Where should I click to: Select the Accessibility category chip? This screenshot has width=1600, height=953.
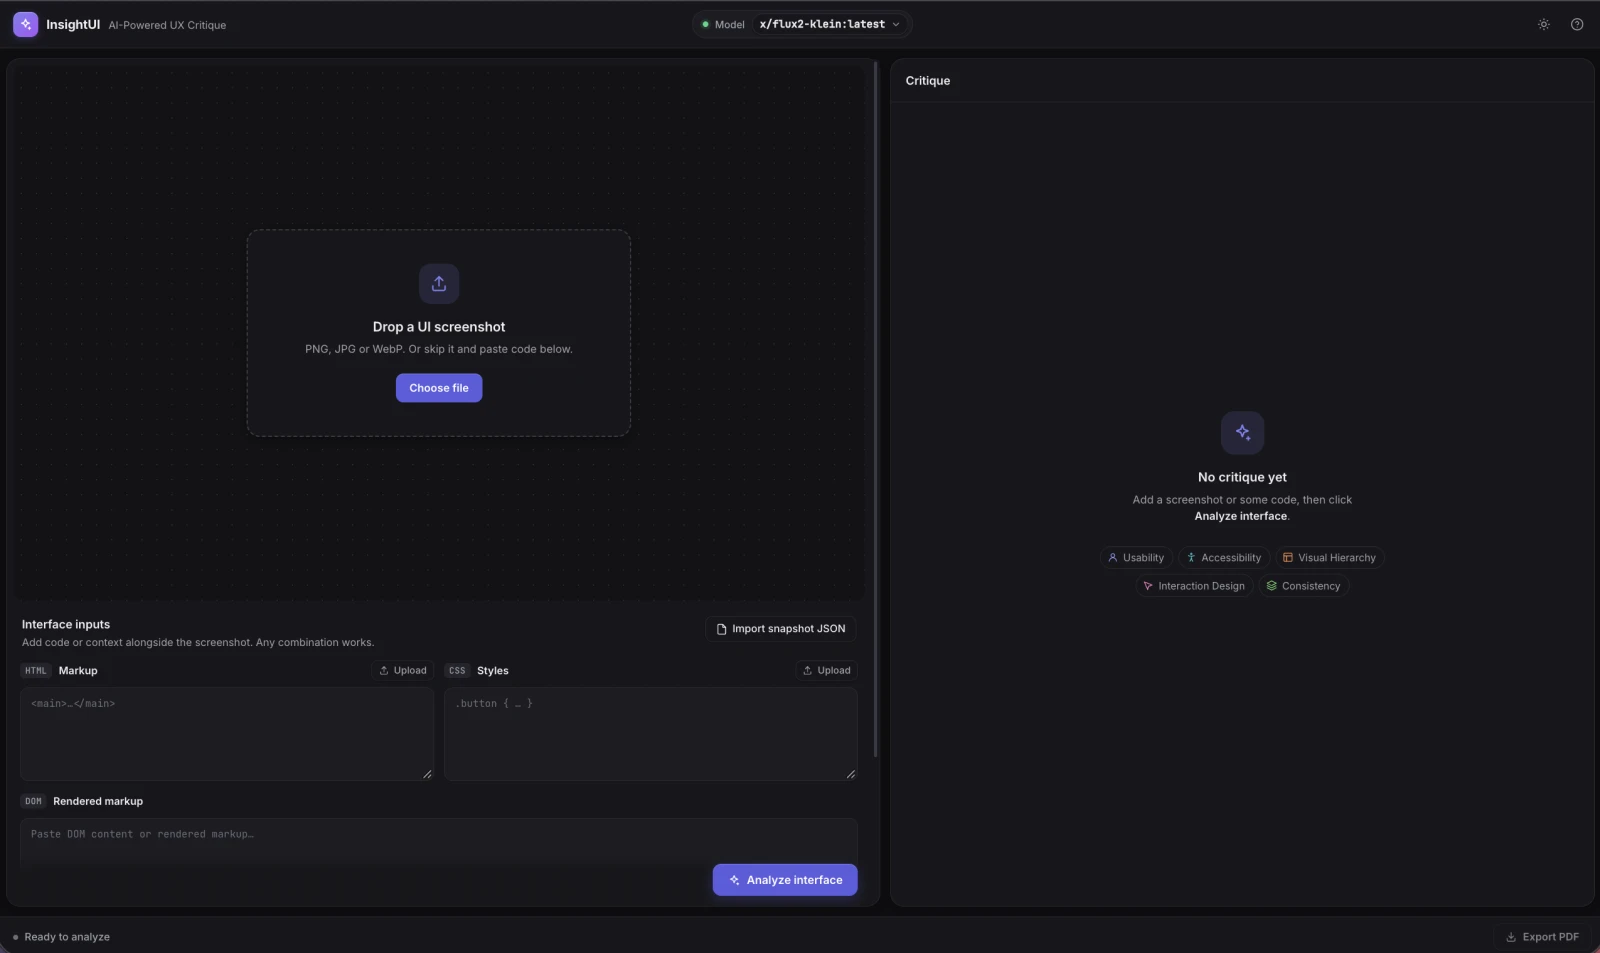coord(1224,558)
